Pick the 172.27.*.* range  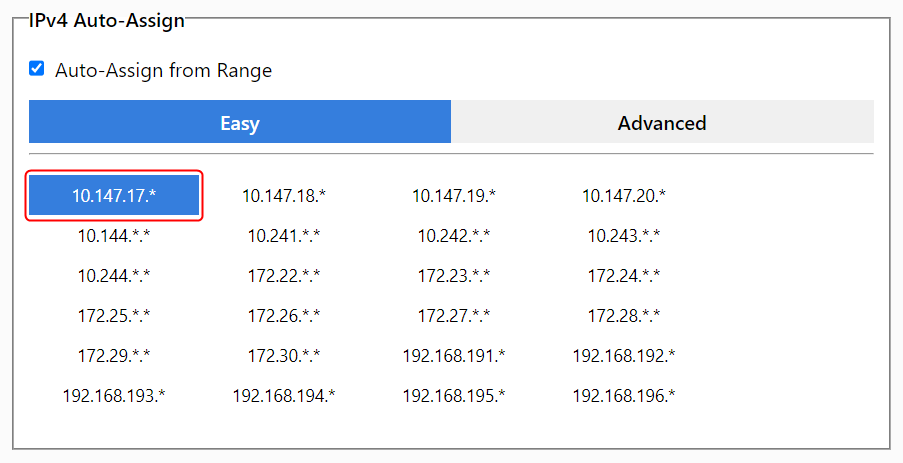(x=454, y=315)
